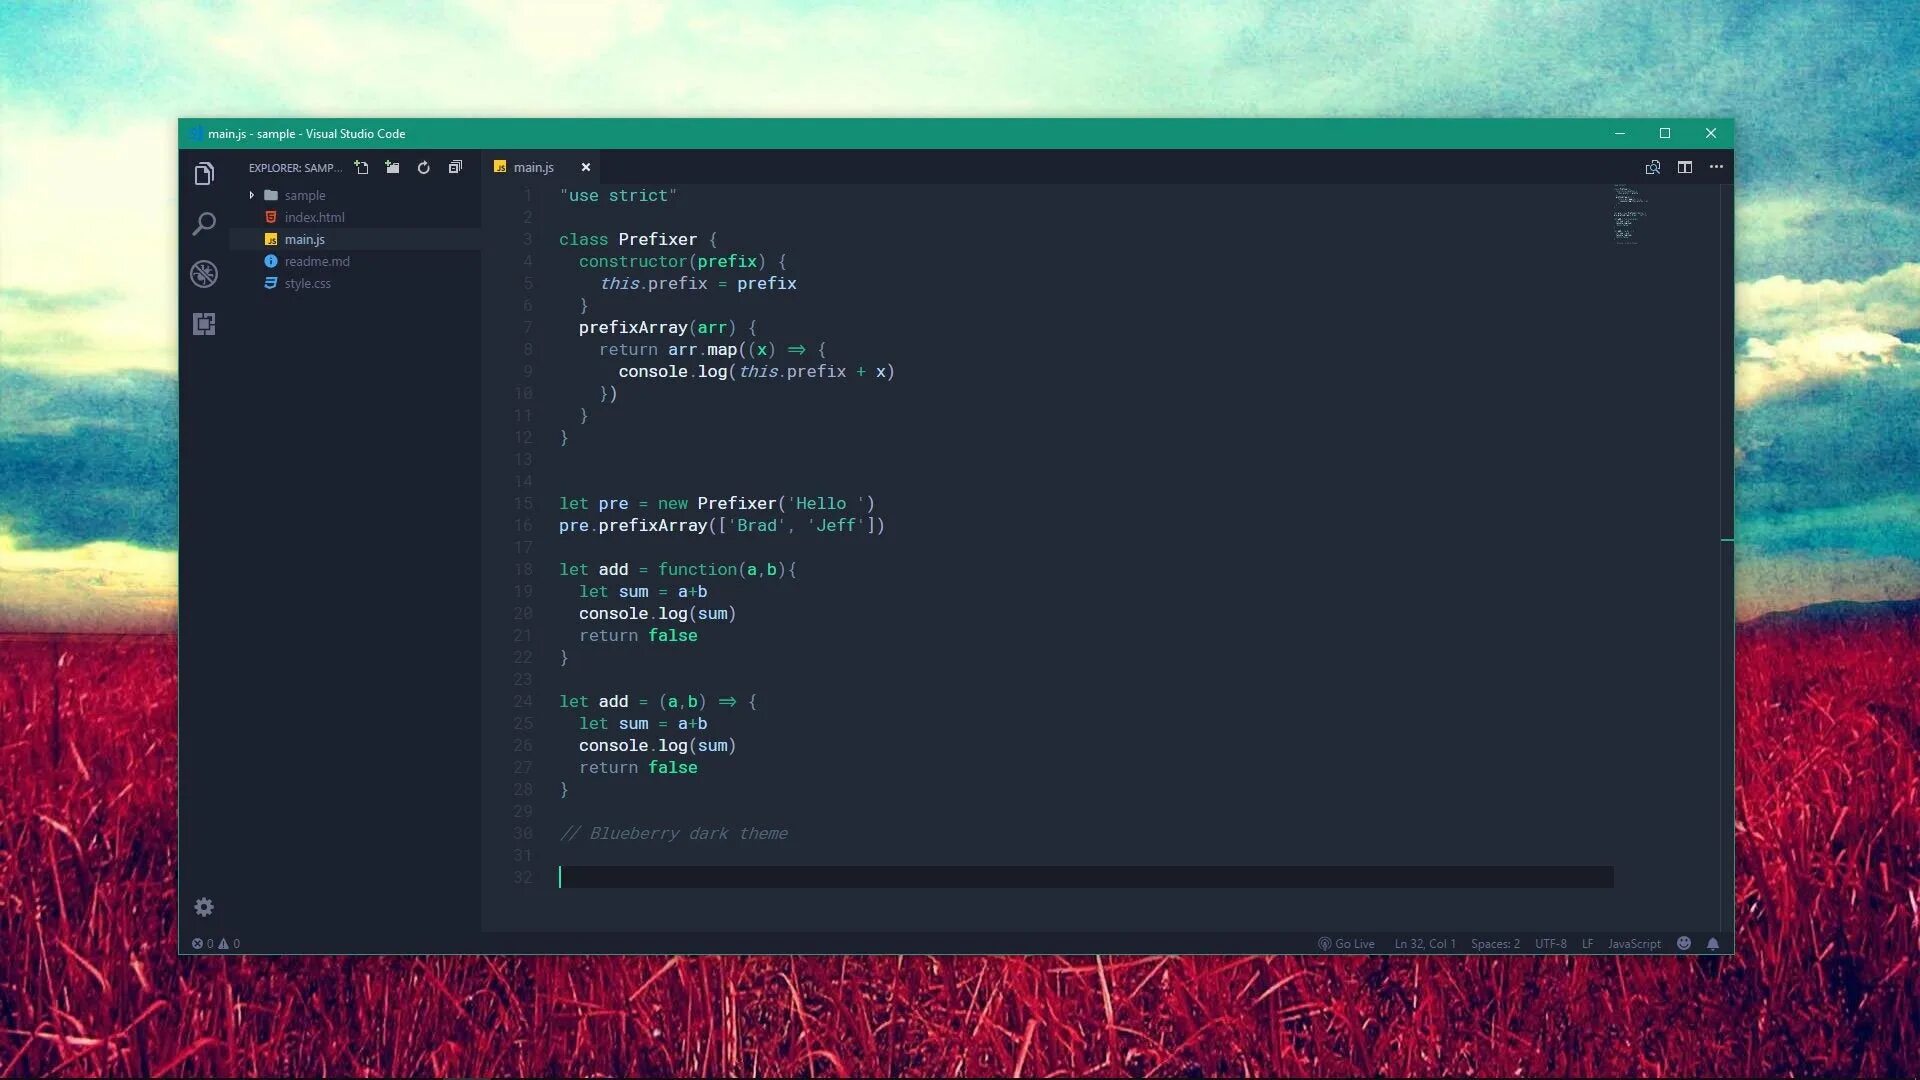Refresh the Explorer file list
The height and width of the screenshot is (1080, 1920).
click(424, 167)
